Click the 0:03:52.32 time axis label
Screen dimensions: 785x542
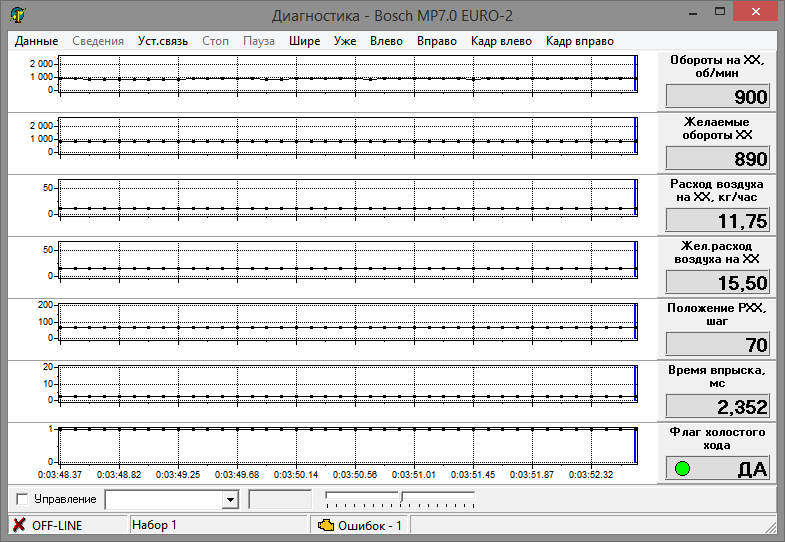591,474
